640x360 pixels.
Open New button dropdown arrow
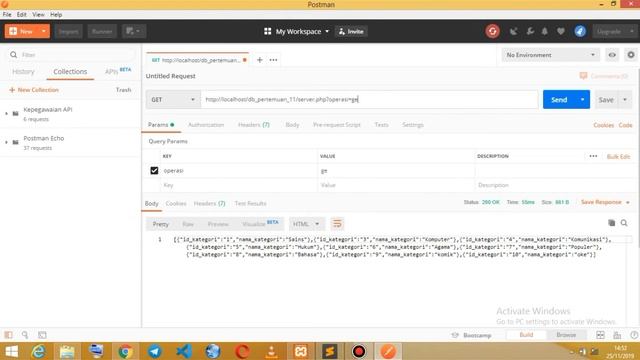click(43, 31)
